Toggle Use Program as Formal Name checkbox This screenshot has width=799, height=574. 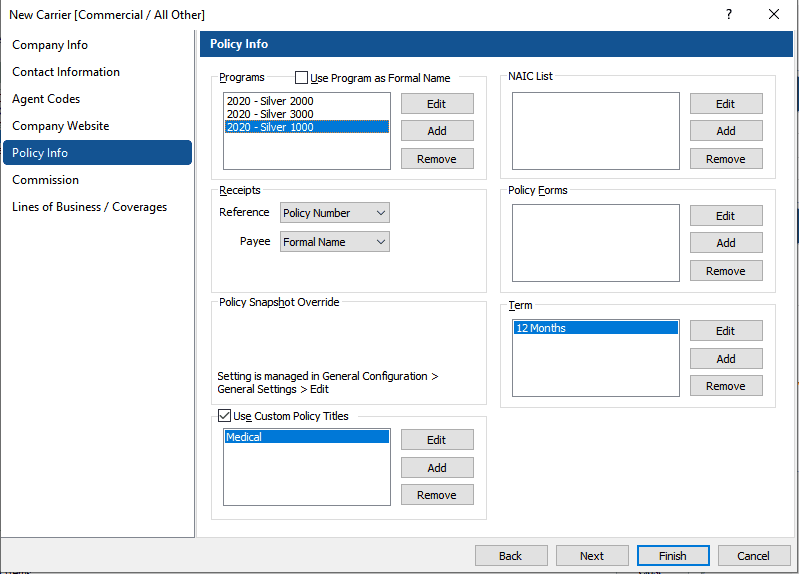click(301, 77)
